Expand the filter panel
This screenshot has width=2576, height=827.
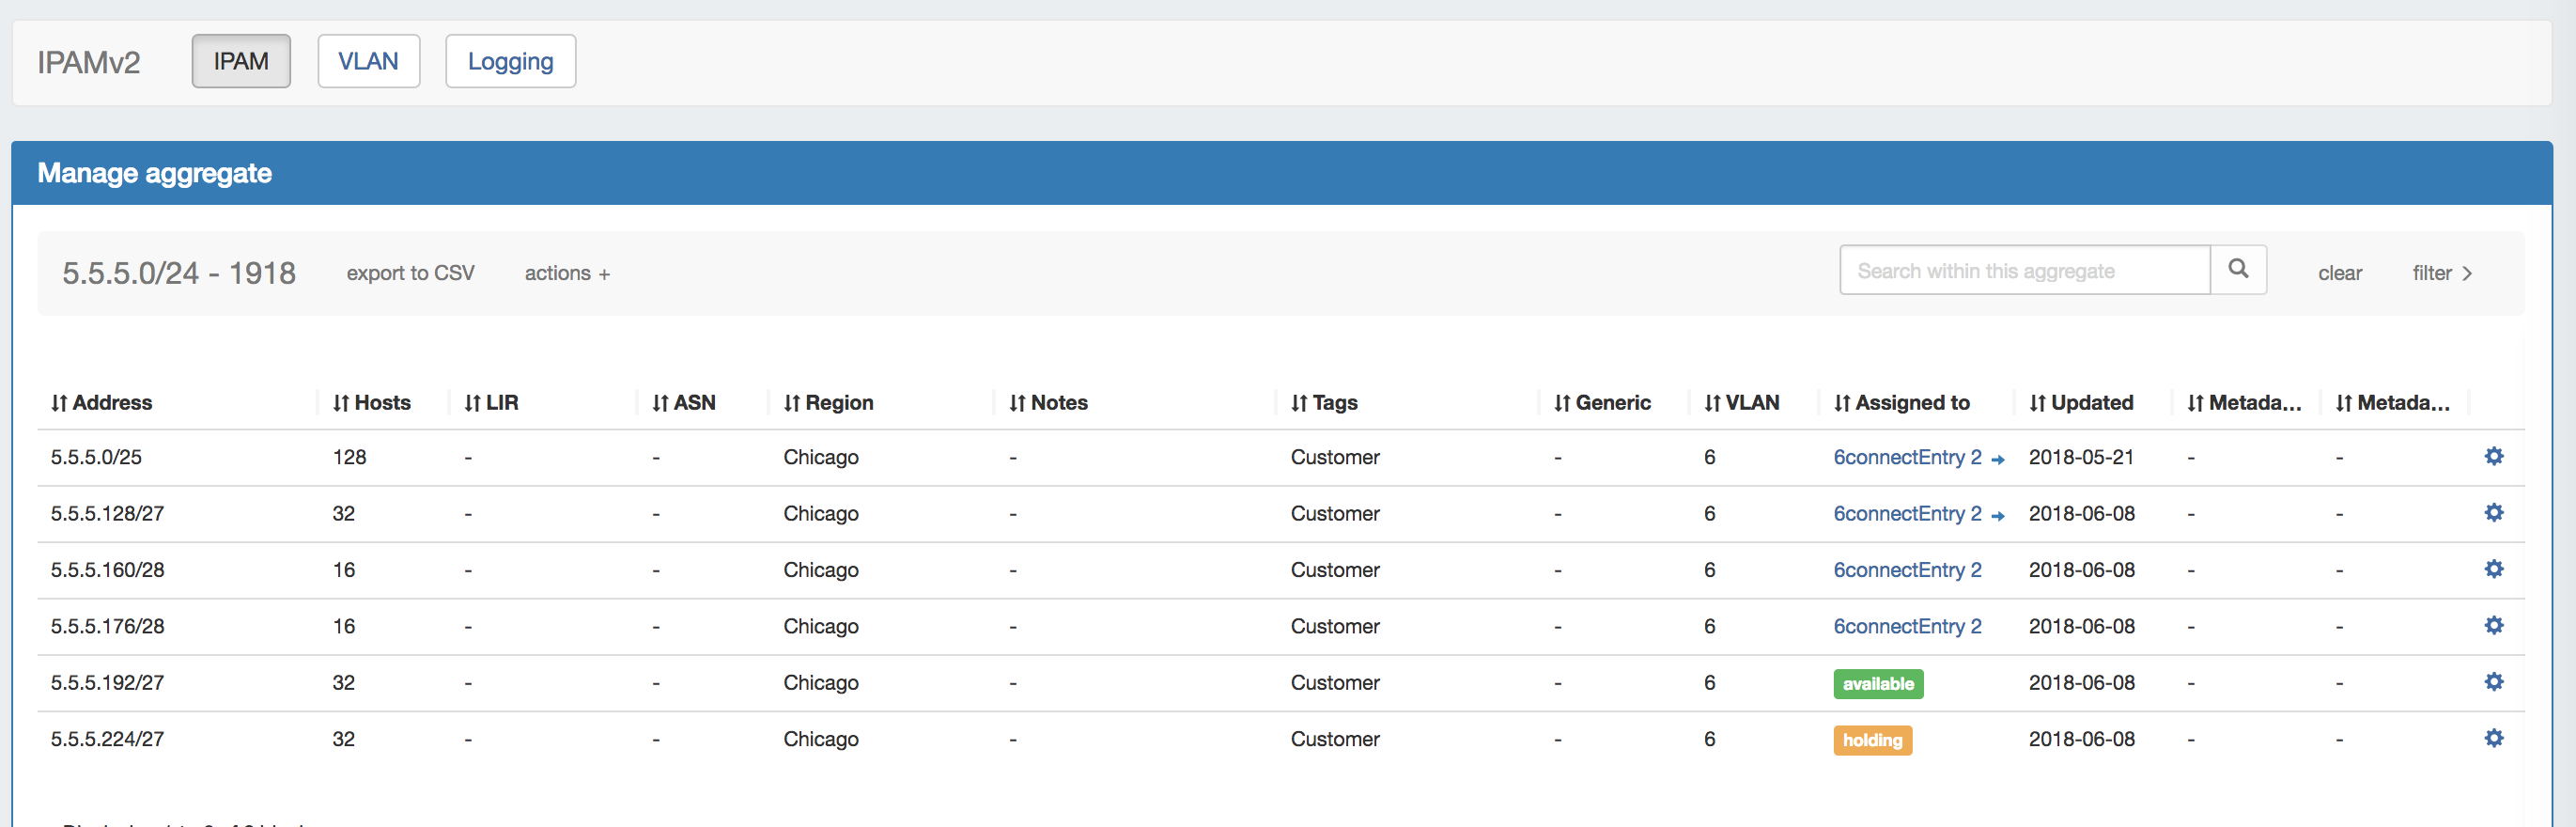click(2441, 273)
